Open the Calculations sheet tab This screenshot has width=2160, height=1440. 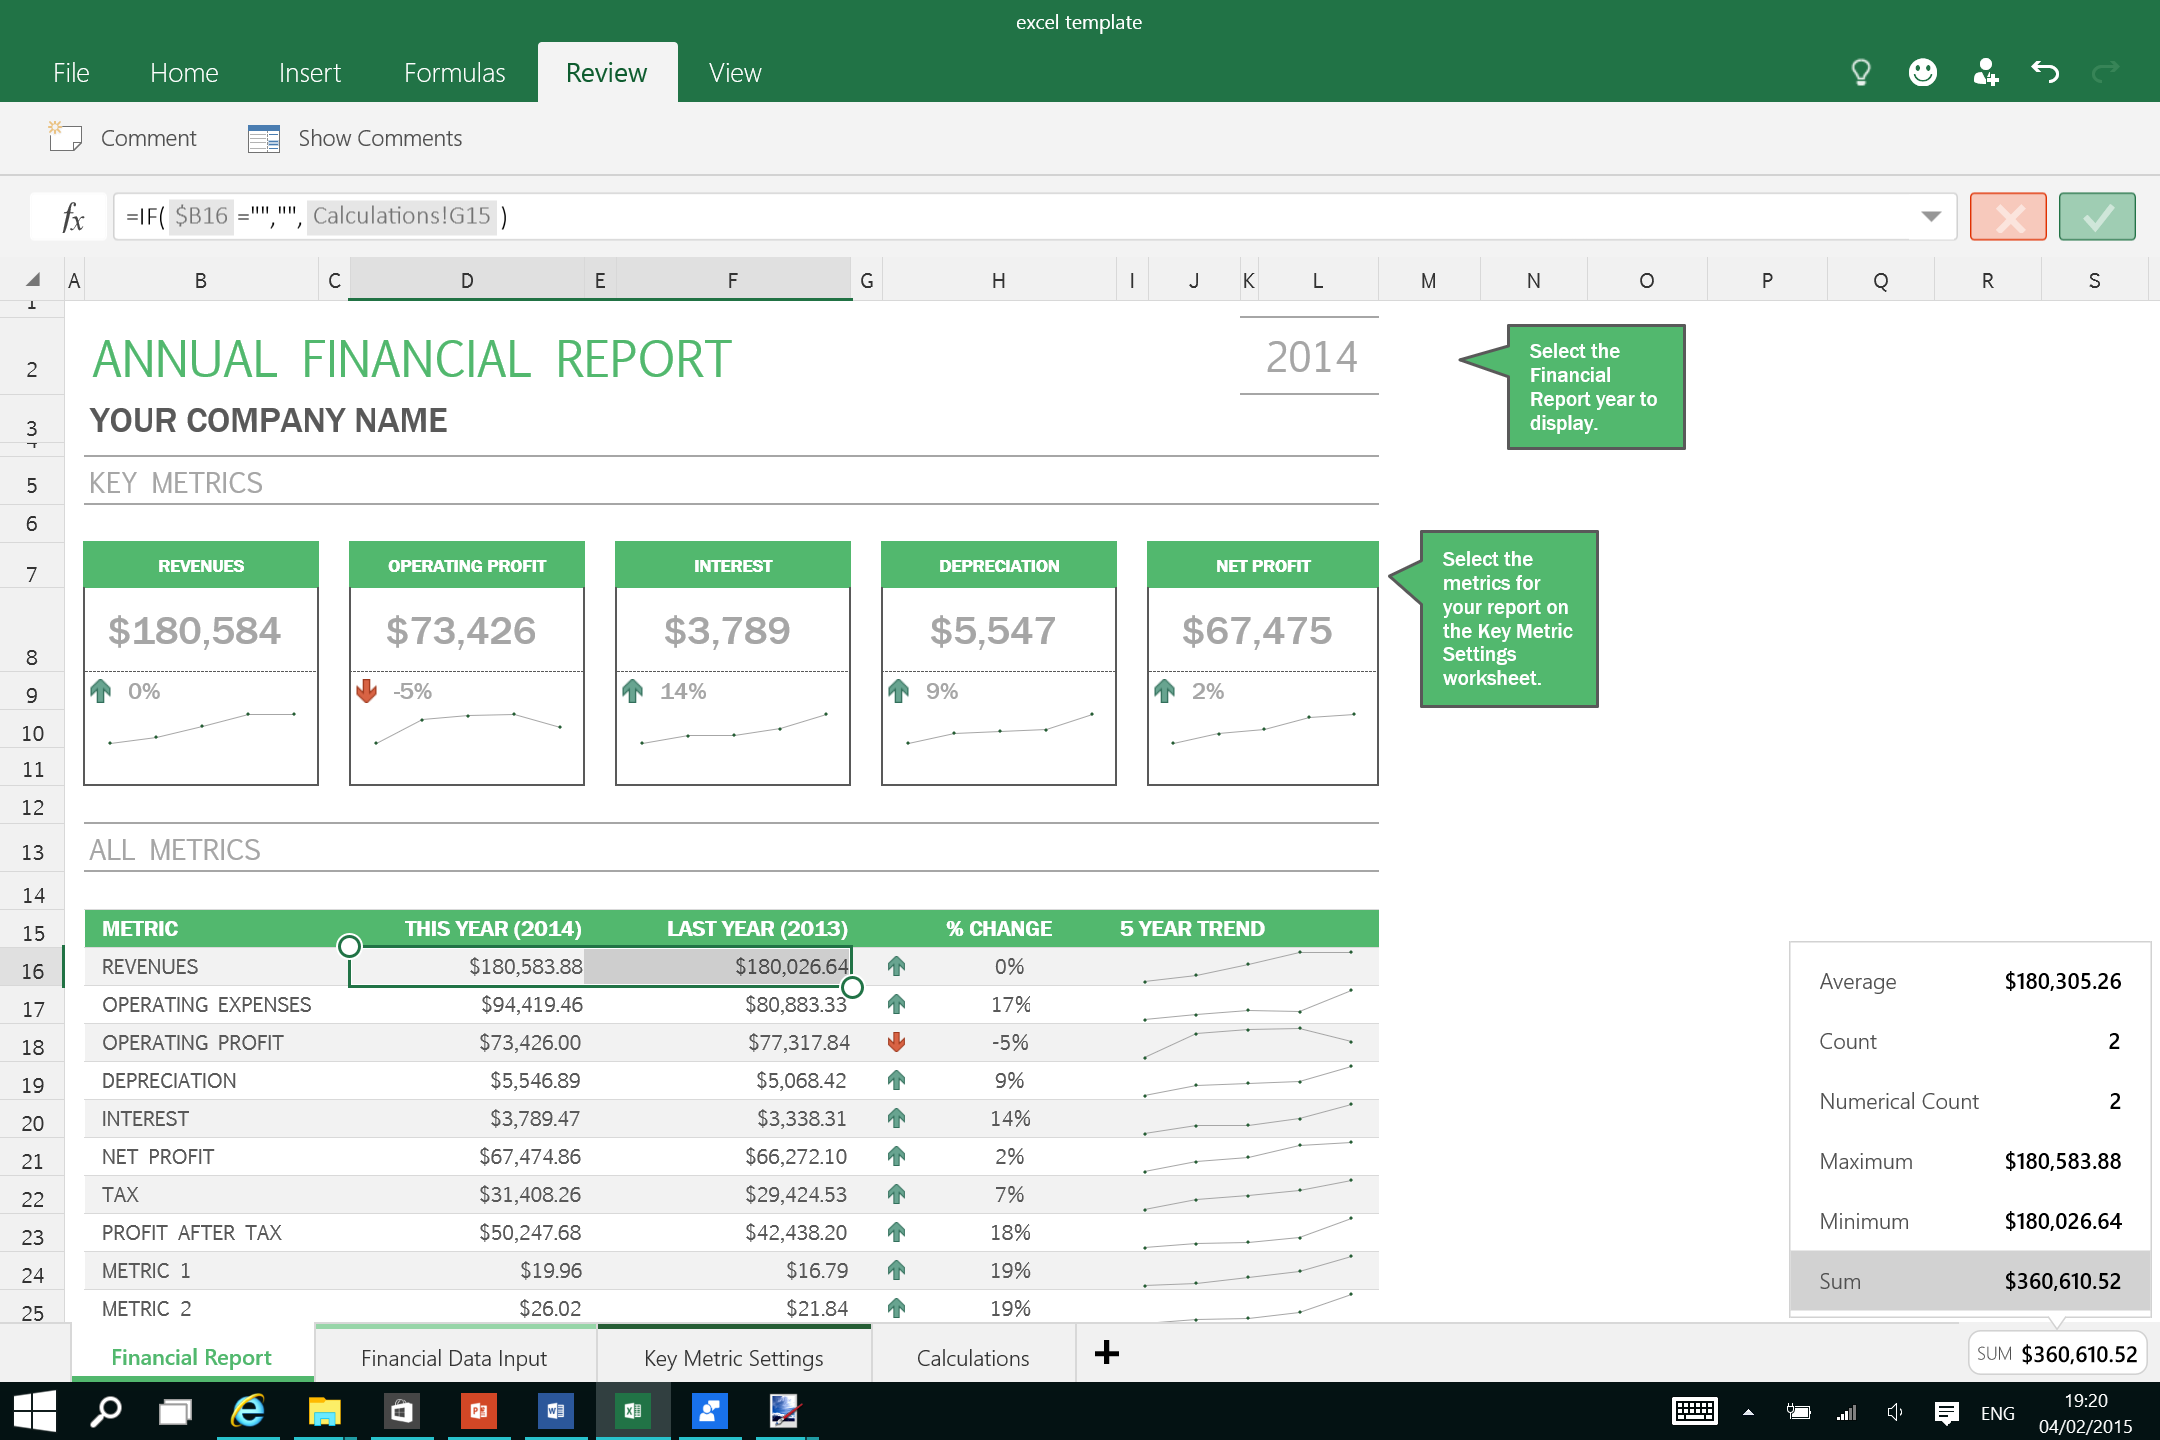(973, 1357)
